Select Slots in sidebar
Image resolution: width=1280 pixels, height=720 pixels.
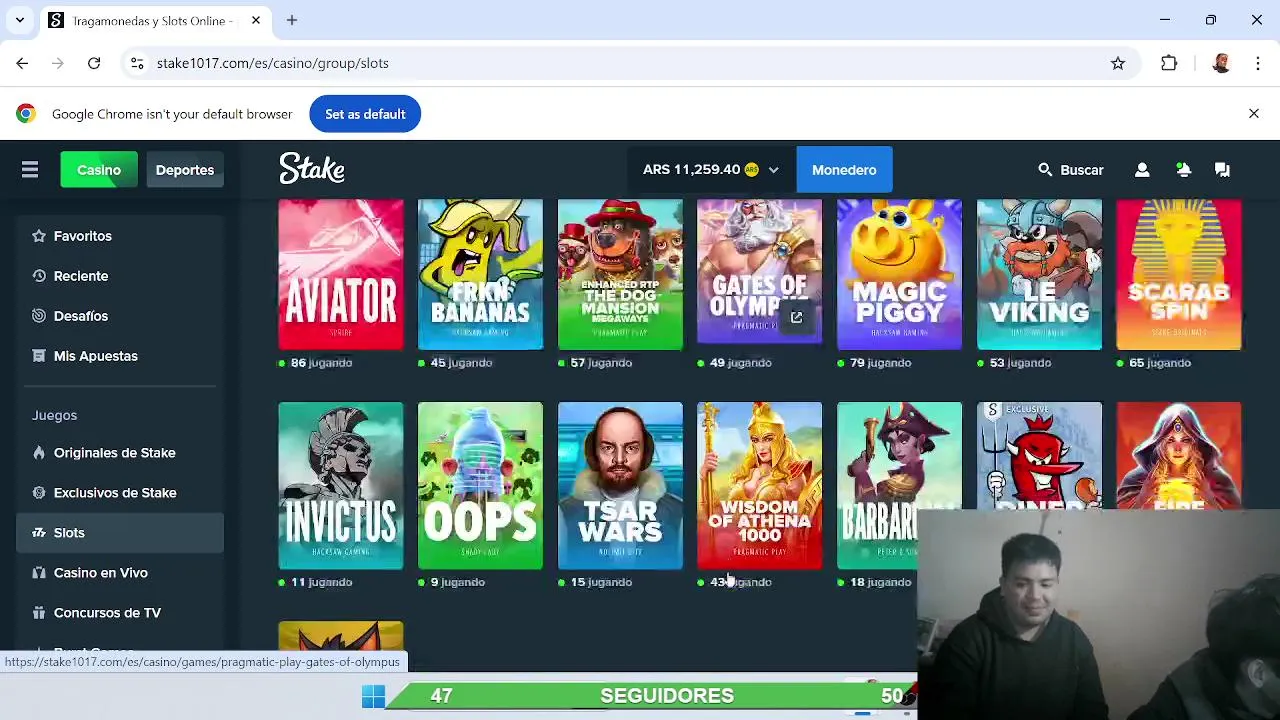(x=120, y=533)
